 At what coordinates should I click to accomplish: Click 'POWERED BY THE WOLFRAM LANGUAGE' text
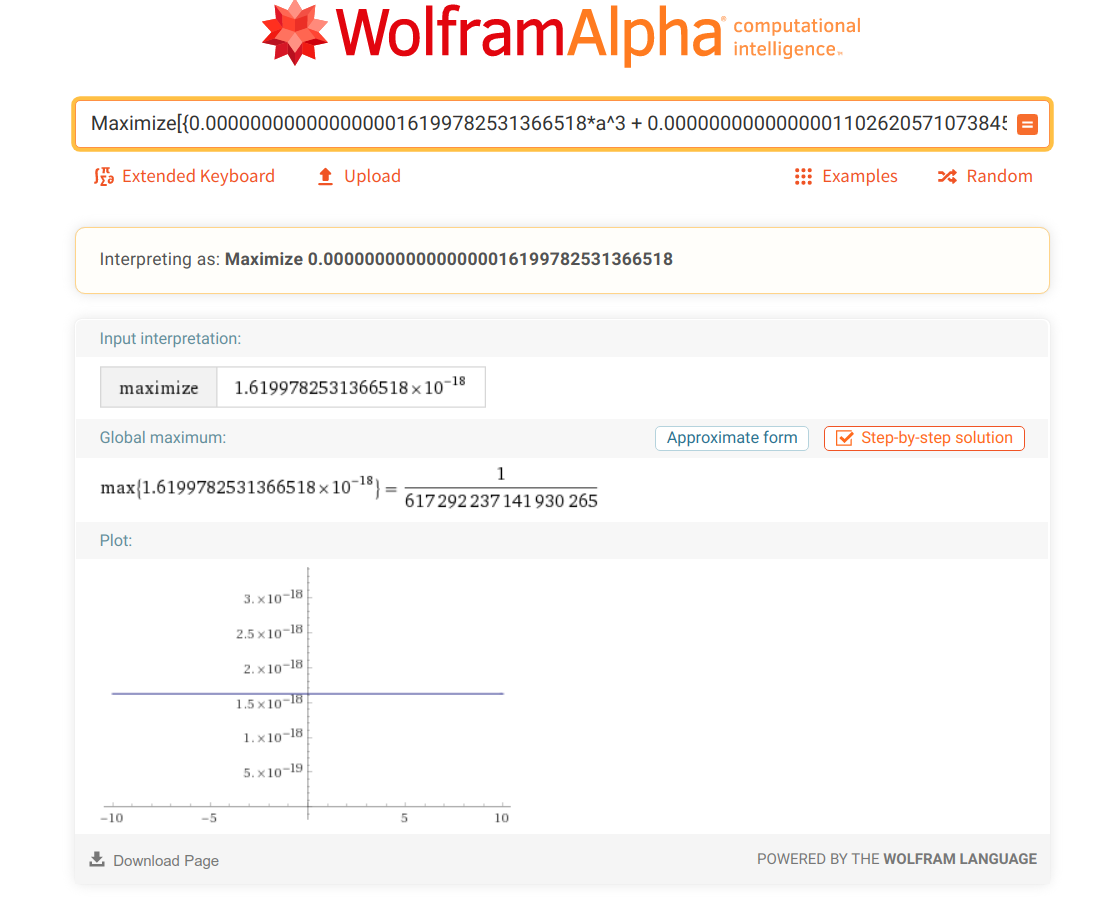coord(897,859)
